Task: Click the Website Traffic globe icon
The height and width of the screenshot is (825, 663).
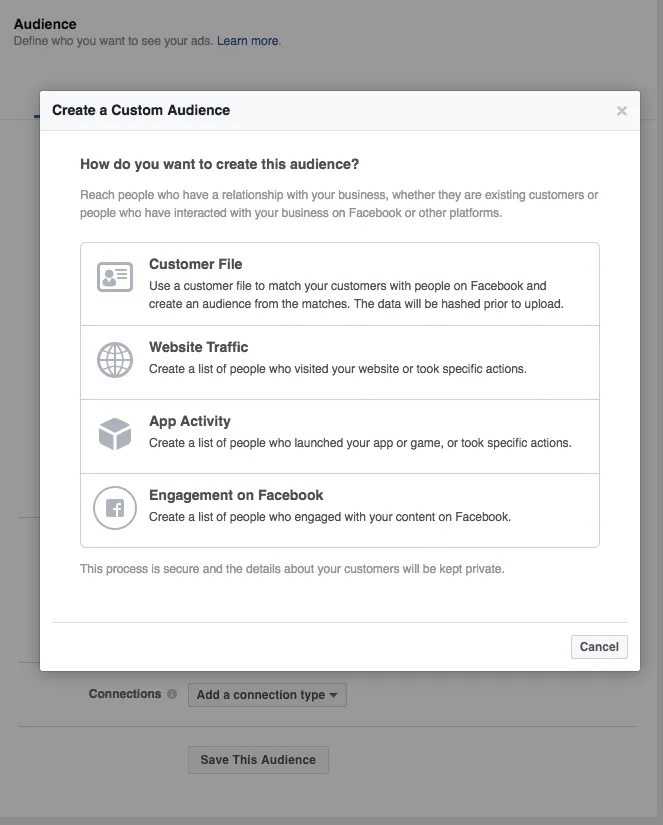Action: click(x=115, y=360)
